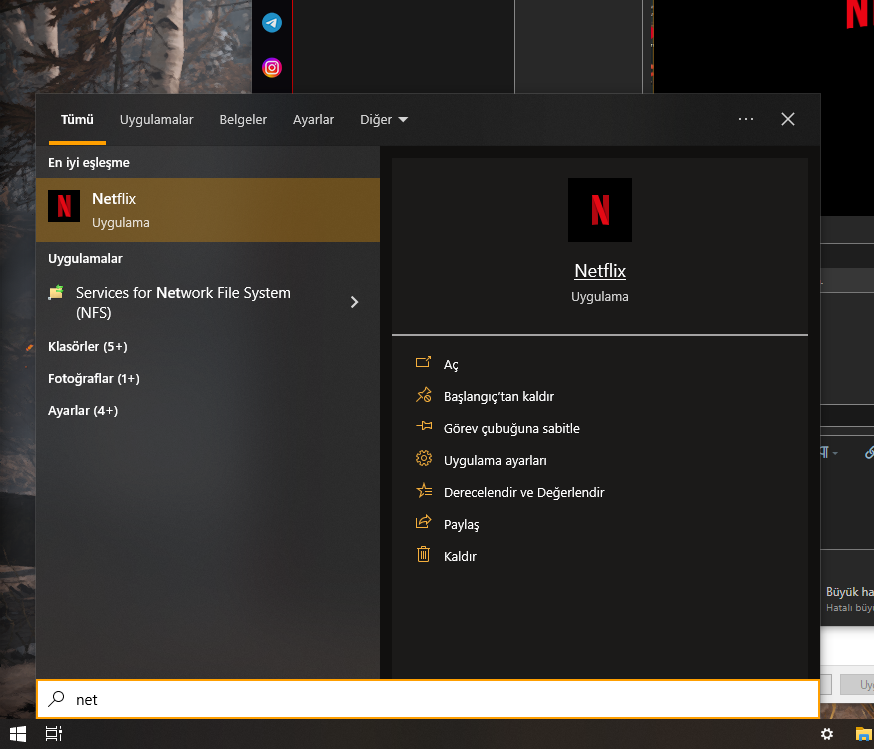Click the gear icon beside Uygulama ayarları
Screen dimensions: 874x749
point(424,459)
